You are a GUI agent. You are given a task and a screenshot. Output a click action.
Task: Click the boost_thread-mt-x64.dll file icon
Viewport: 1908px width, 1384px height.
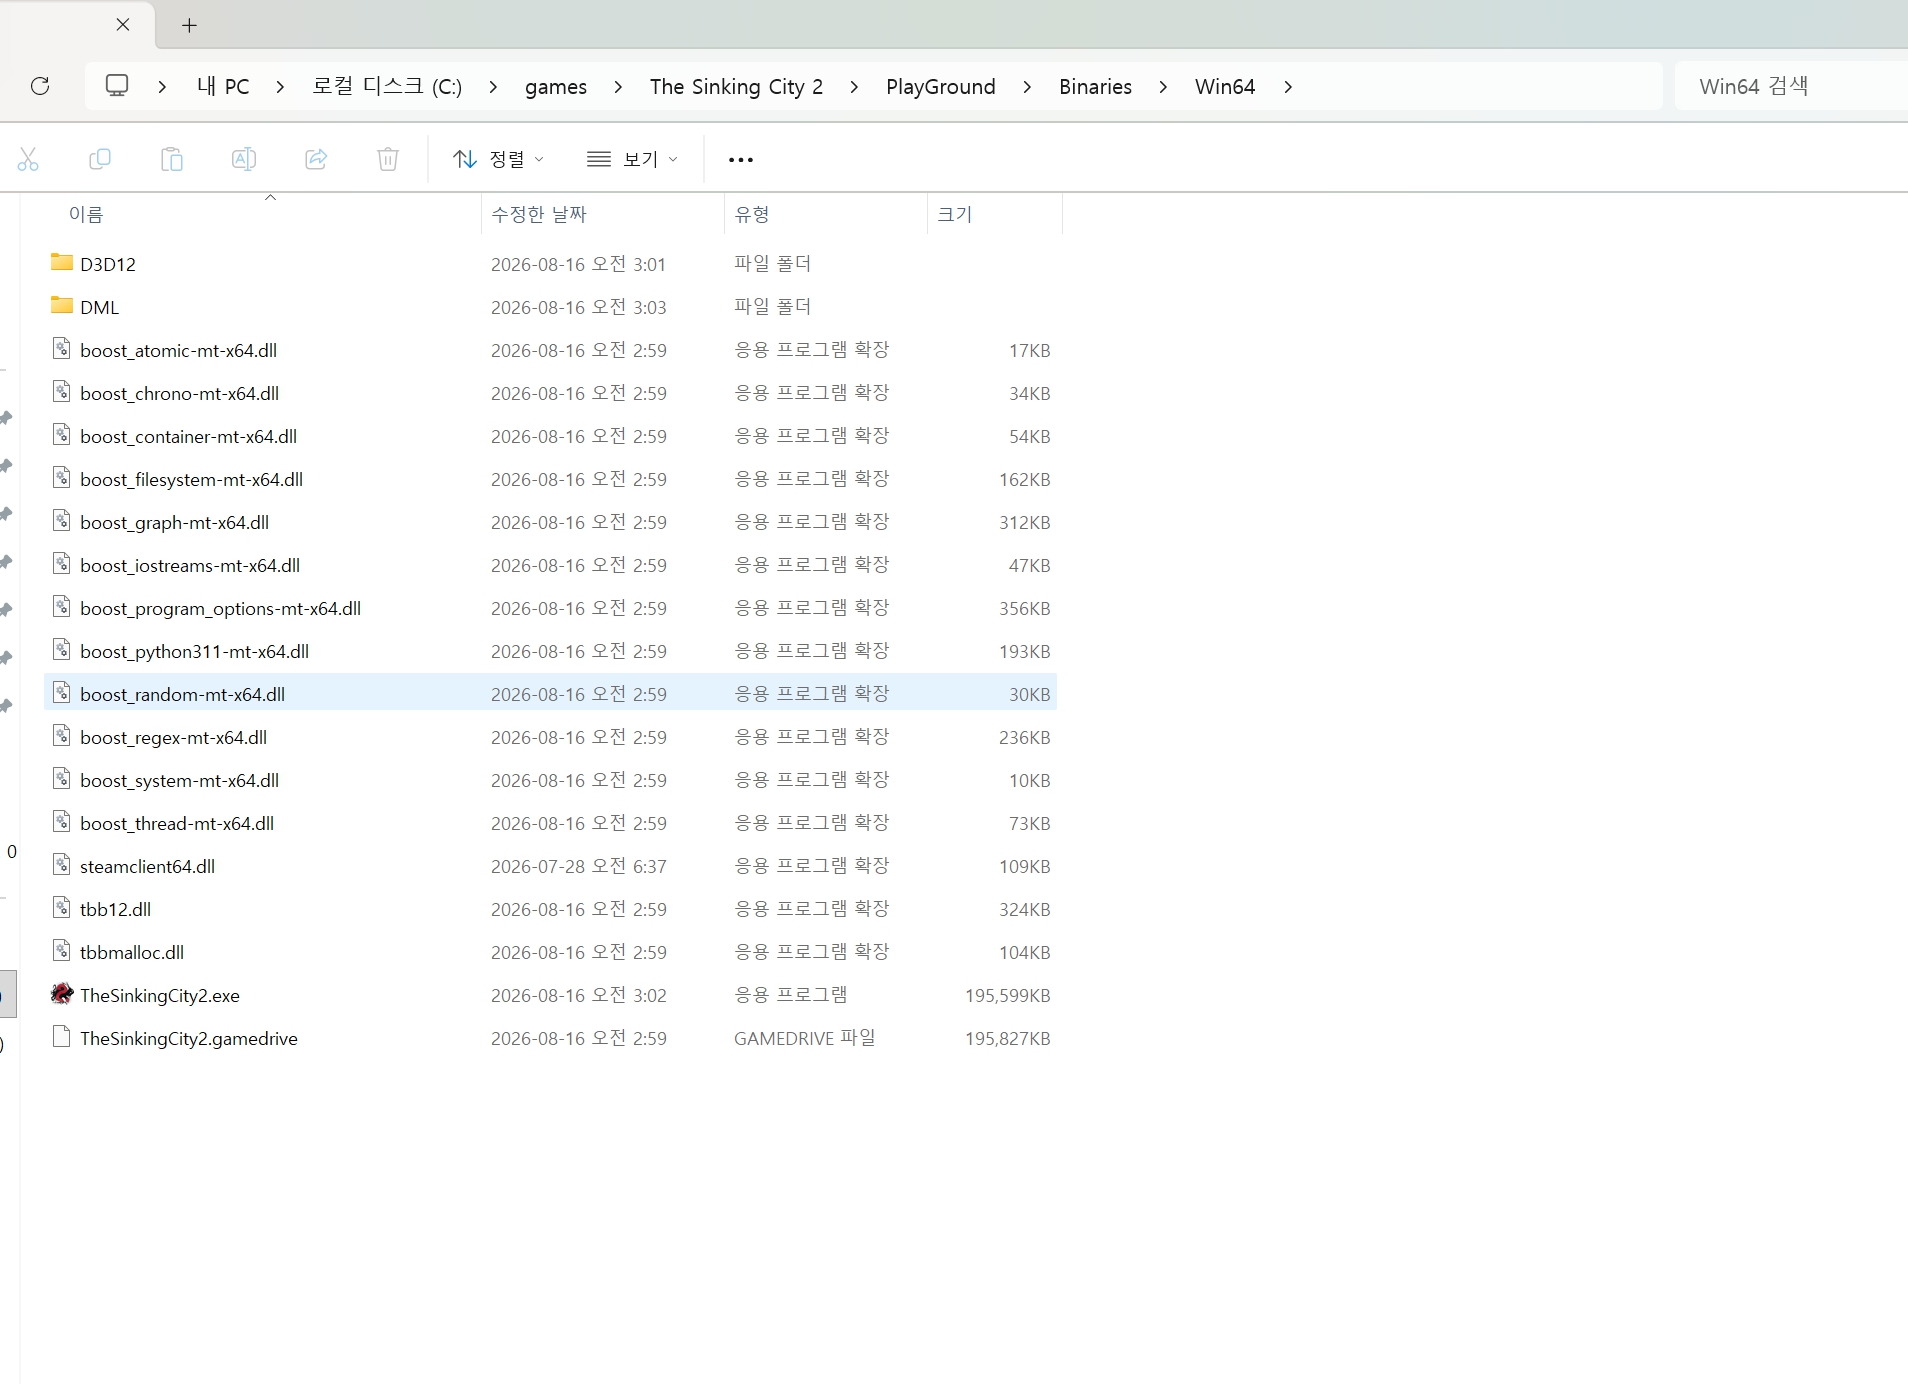coord(62,822)
